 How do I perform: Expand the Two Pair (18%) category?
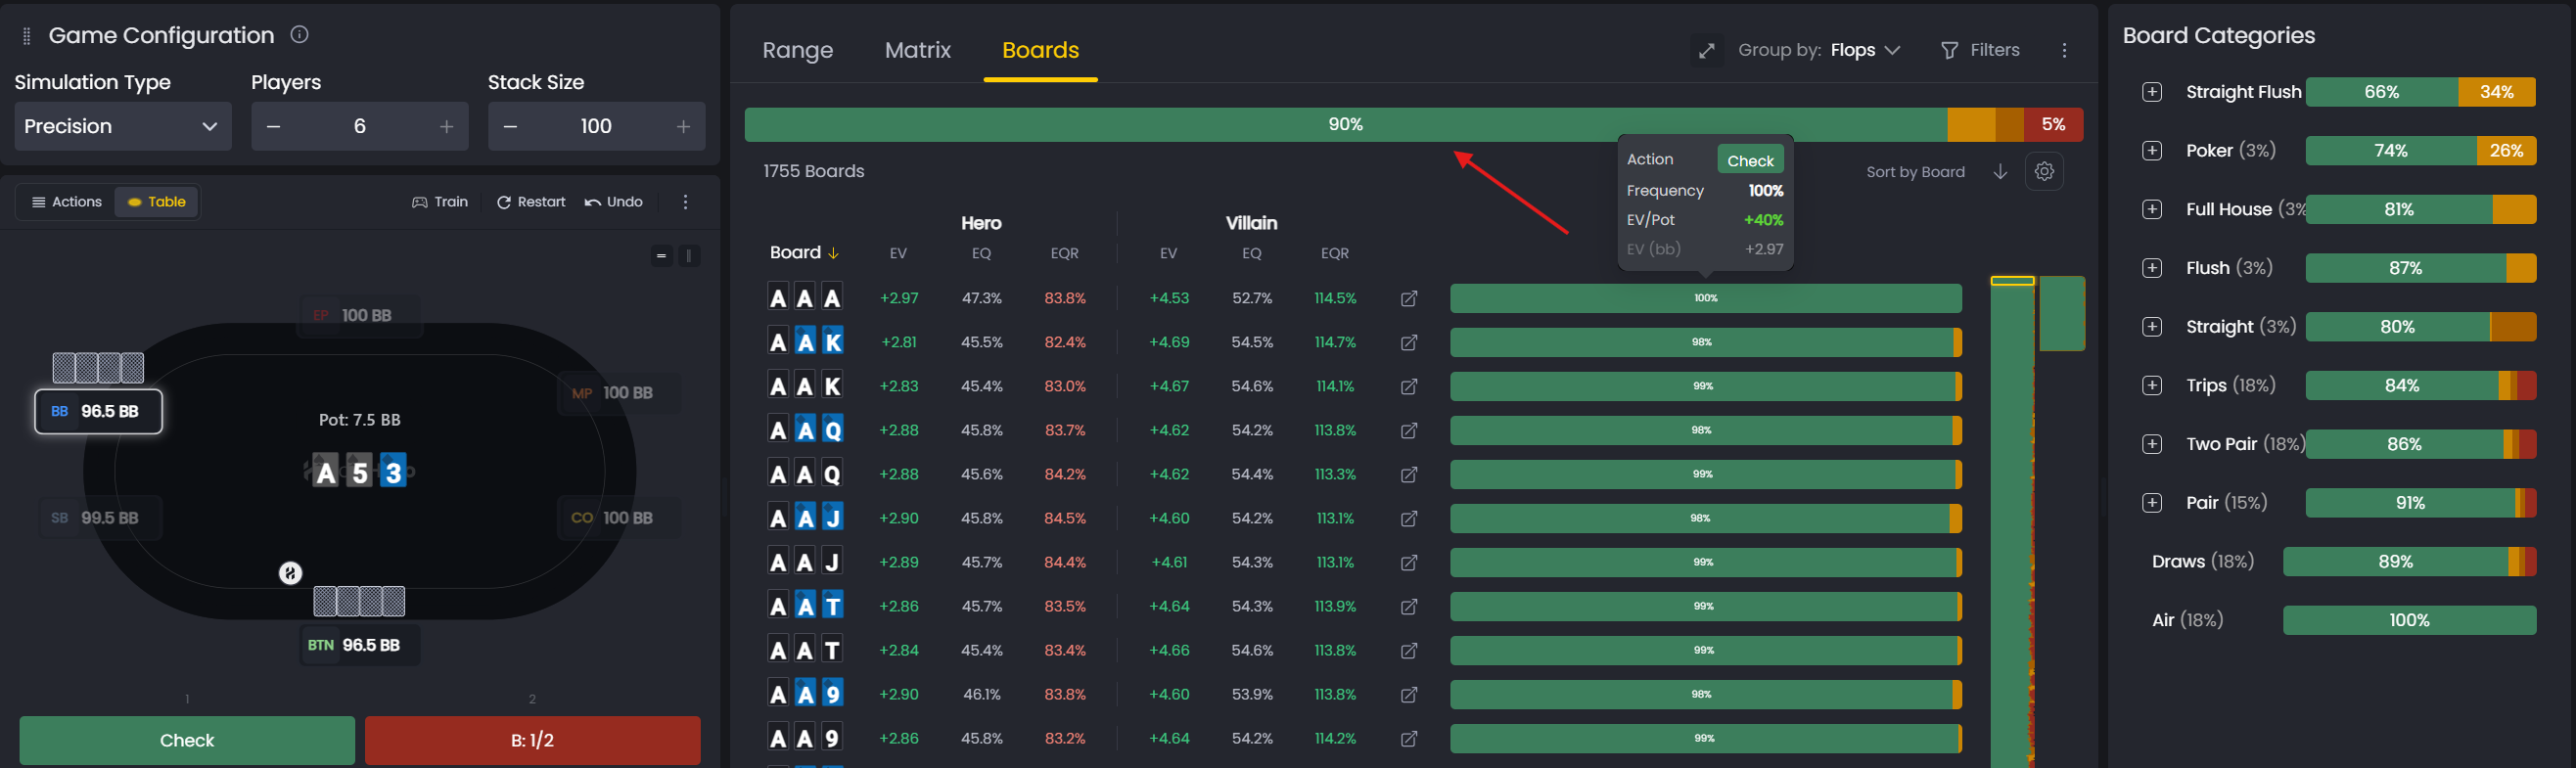(x=2152, y=444)
